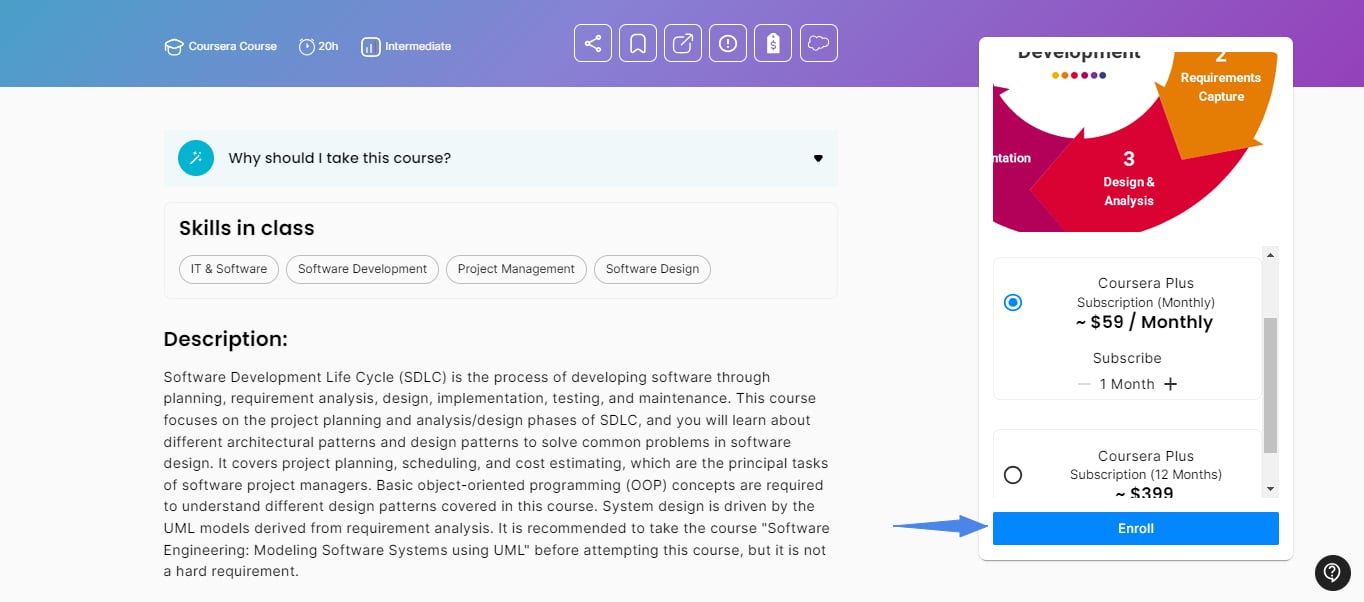The width and height of the screenshot is (1364, 602).
Task: Select Coursera Plus Monthly subscription radio
Action: [x=1013, y=302]
